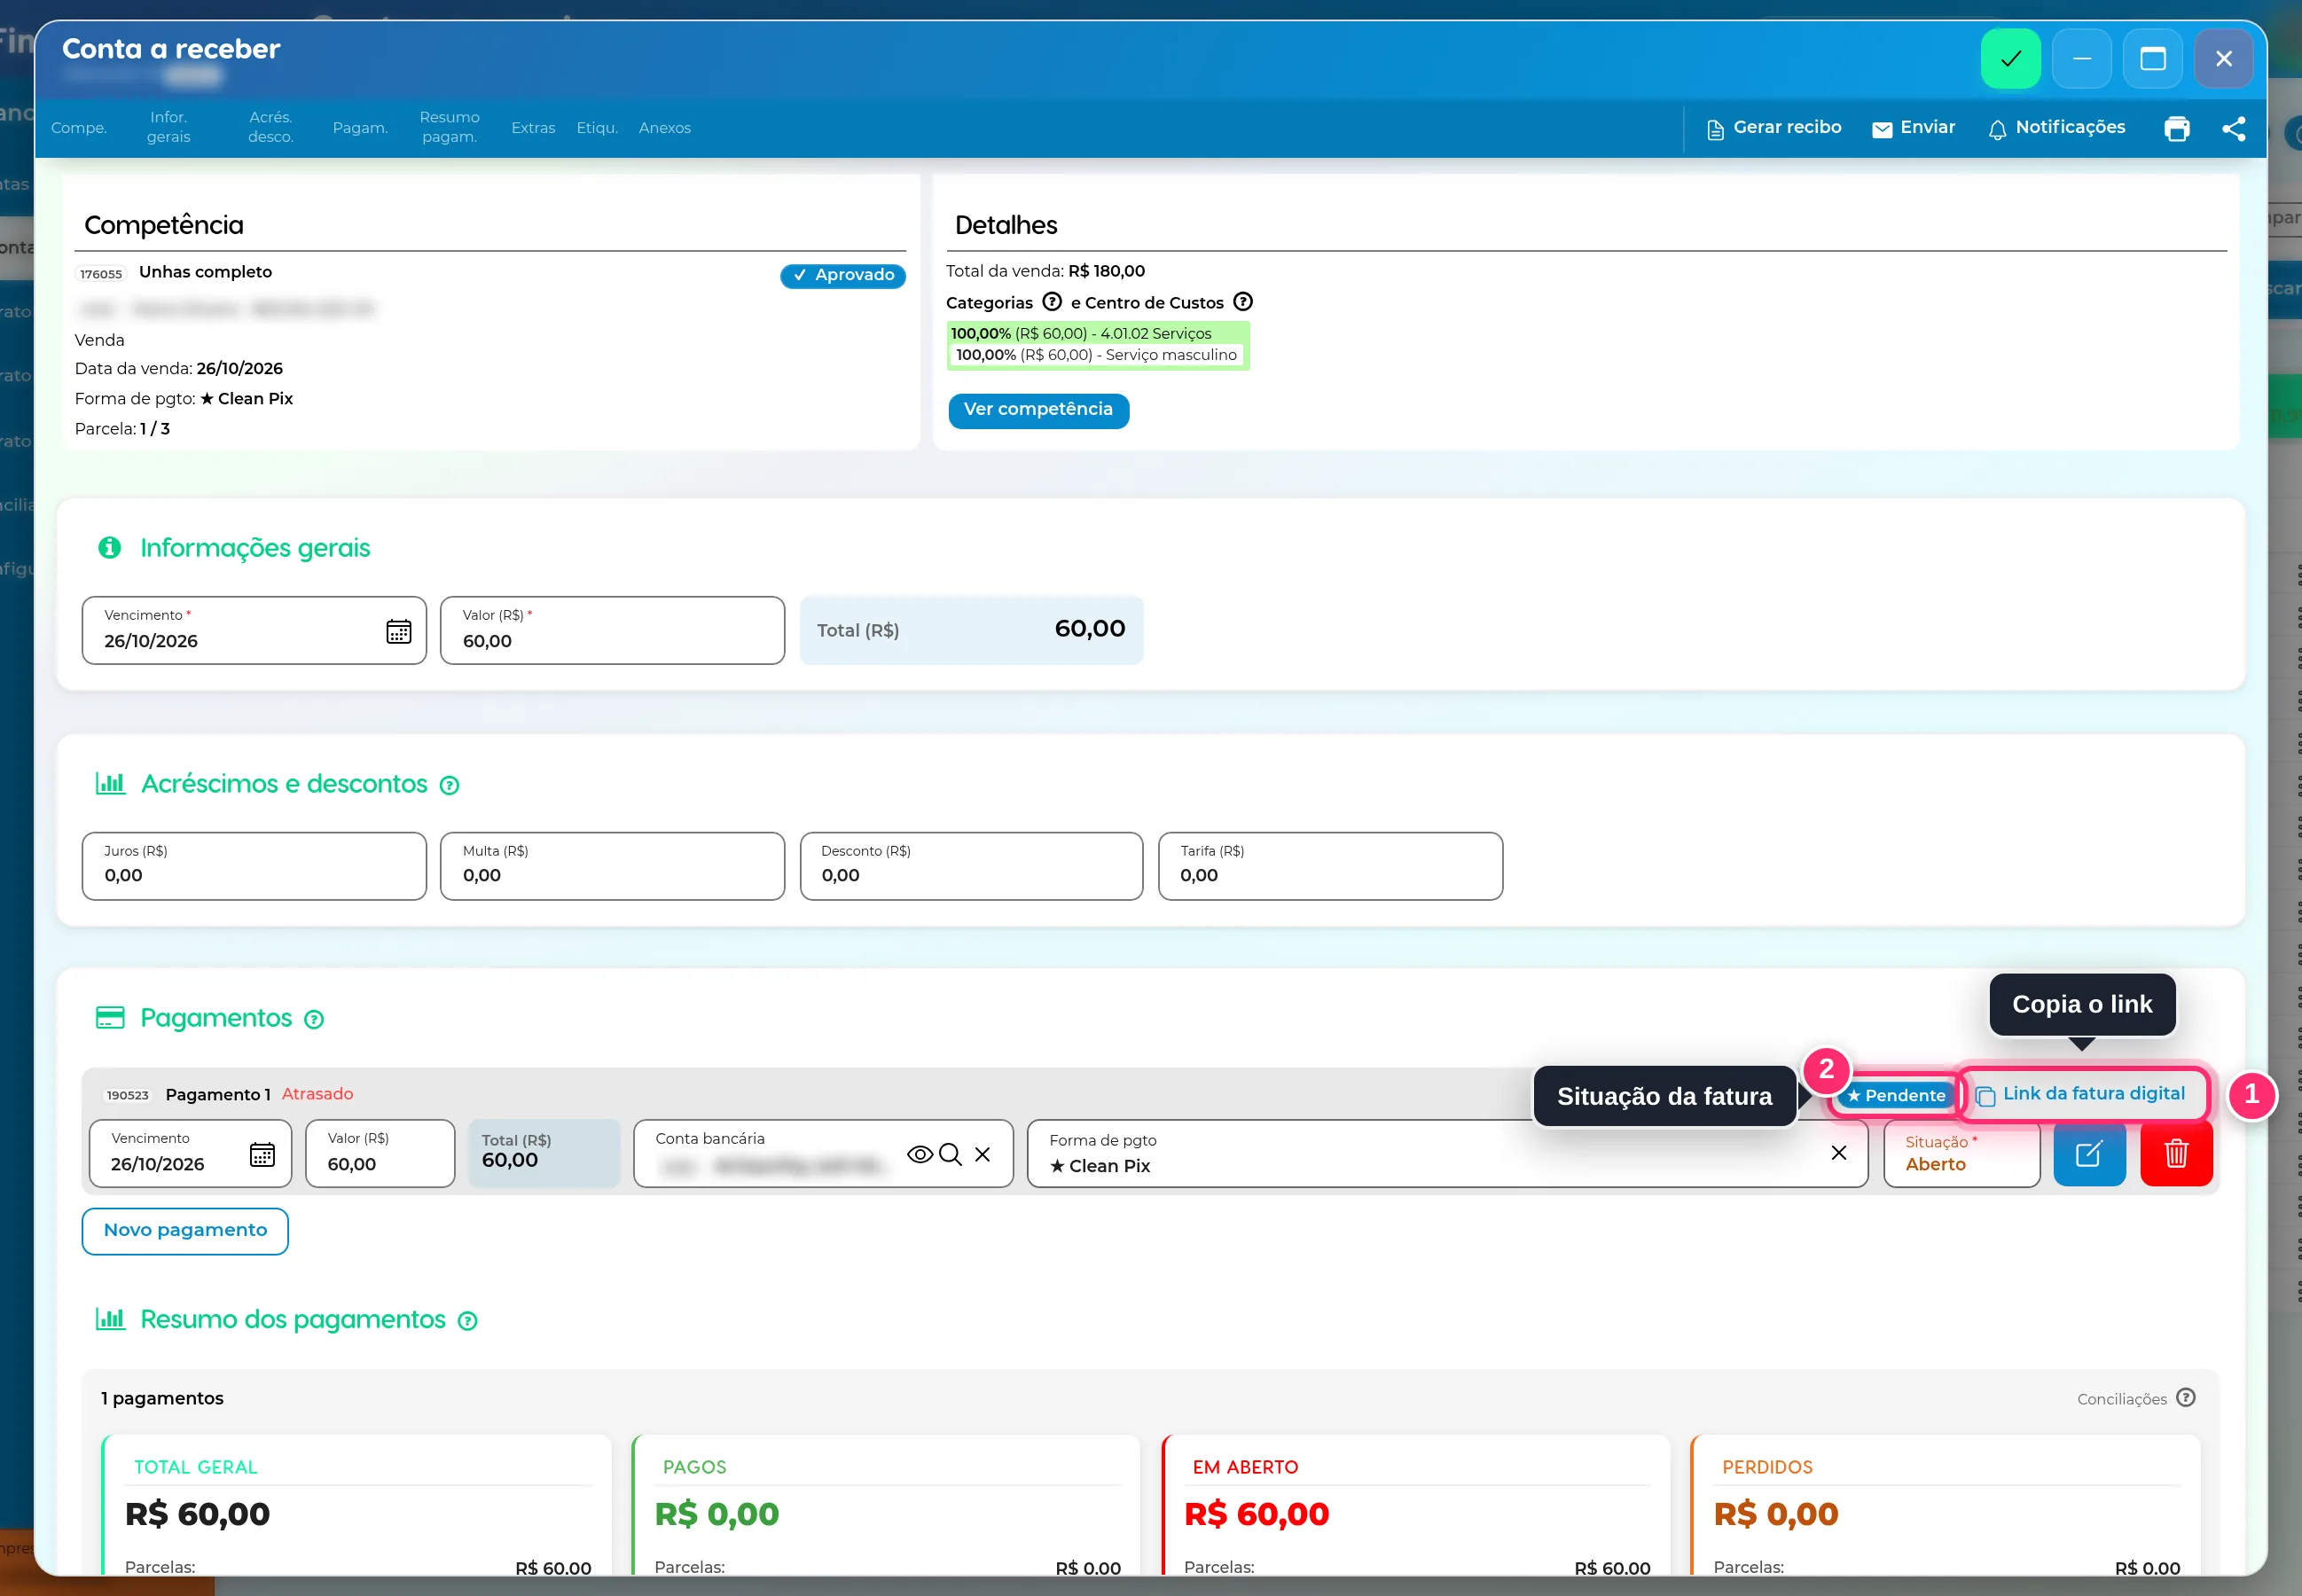The image size is (2302, 1596).
Task: Copy the Link da fatura digital
Action: pyautogui.click(x=2081, y=1094)
